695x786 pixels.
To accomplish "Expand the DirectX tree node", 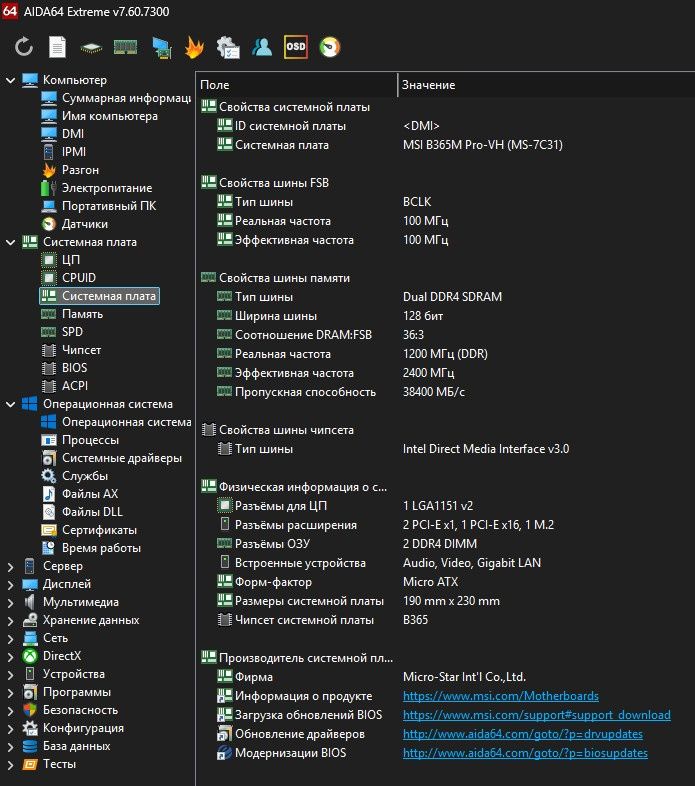I will 11,657.
